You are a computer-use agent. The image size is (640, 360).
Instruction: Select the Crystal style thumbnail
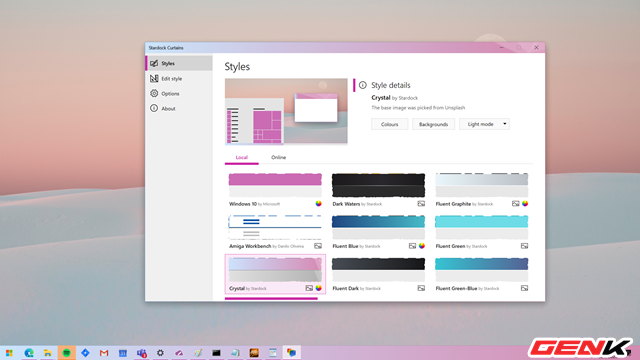coord(275,269)
